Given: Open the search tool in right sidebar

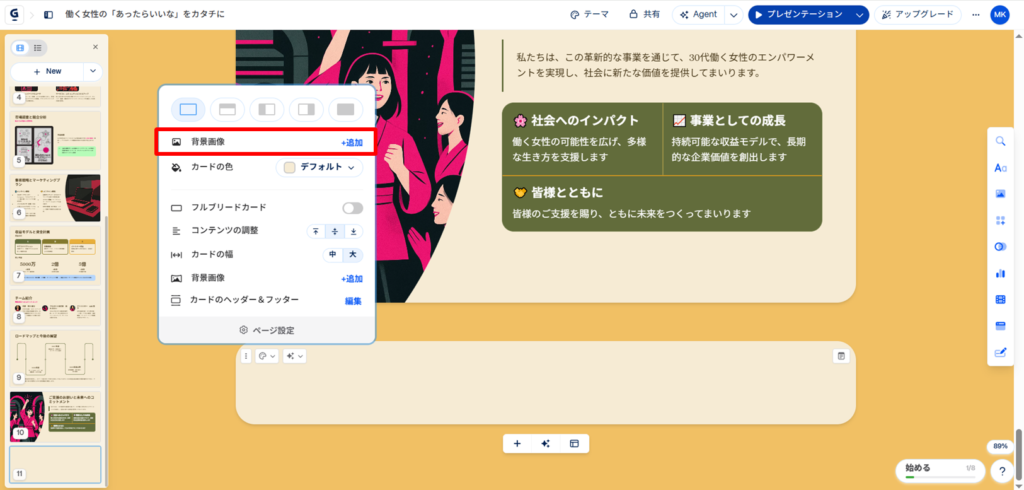Looking at the screenshot, I should (x=1000, y=141).
